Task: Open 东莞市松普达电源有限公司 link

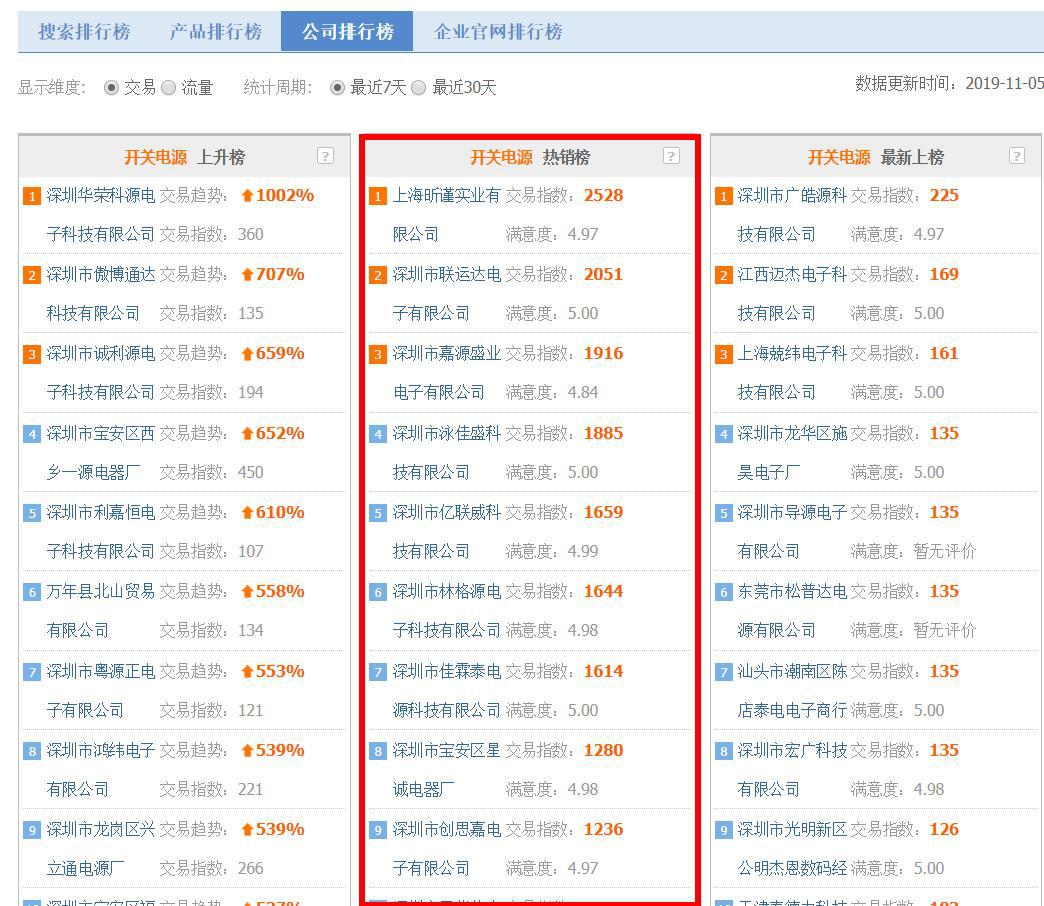Action: 792,610
